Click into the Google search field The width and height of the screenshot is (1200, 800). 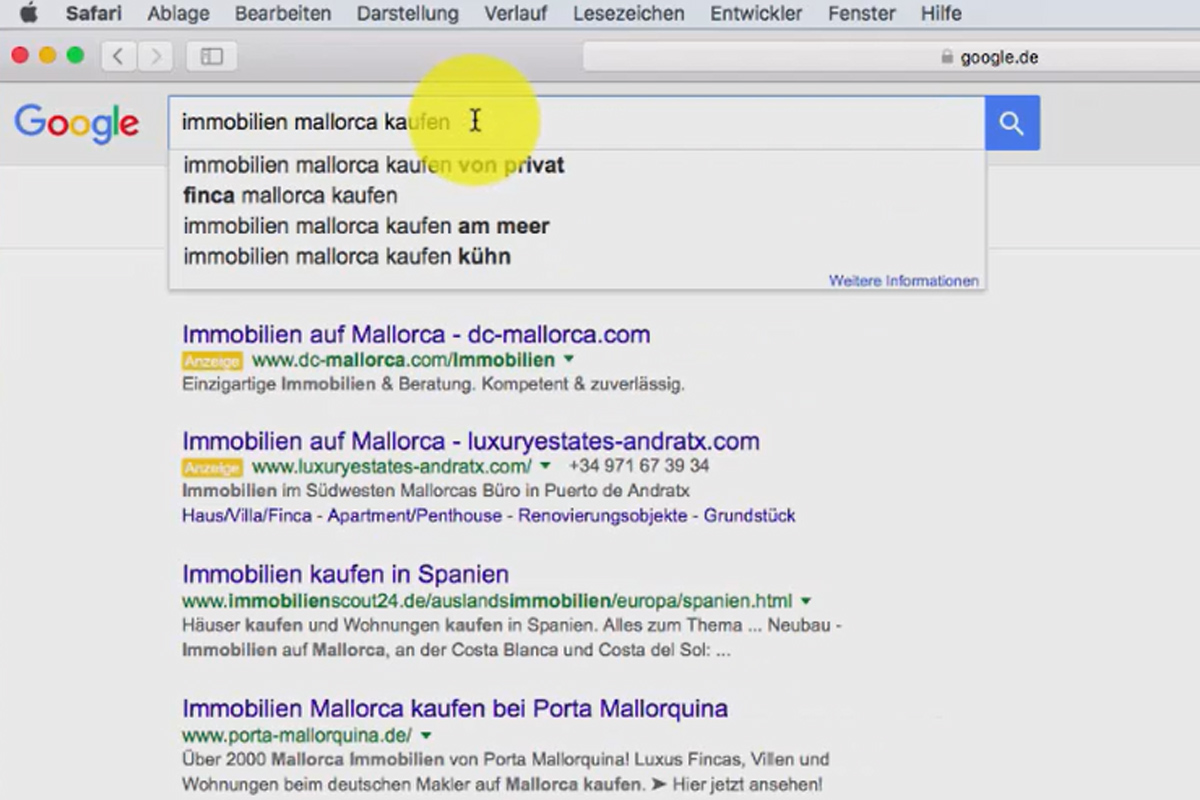pos(576,123)
